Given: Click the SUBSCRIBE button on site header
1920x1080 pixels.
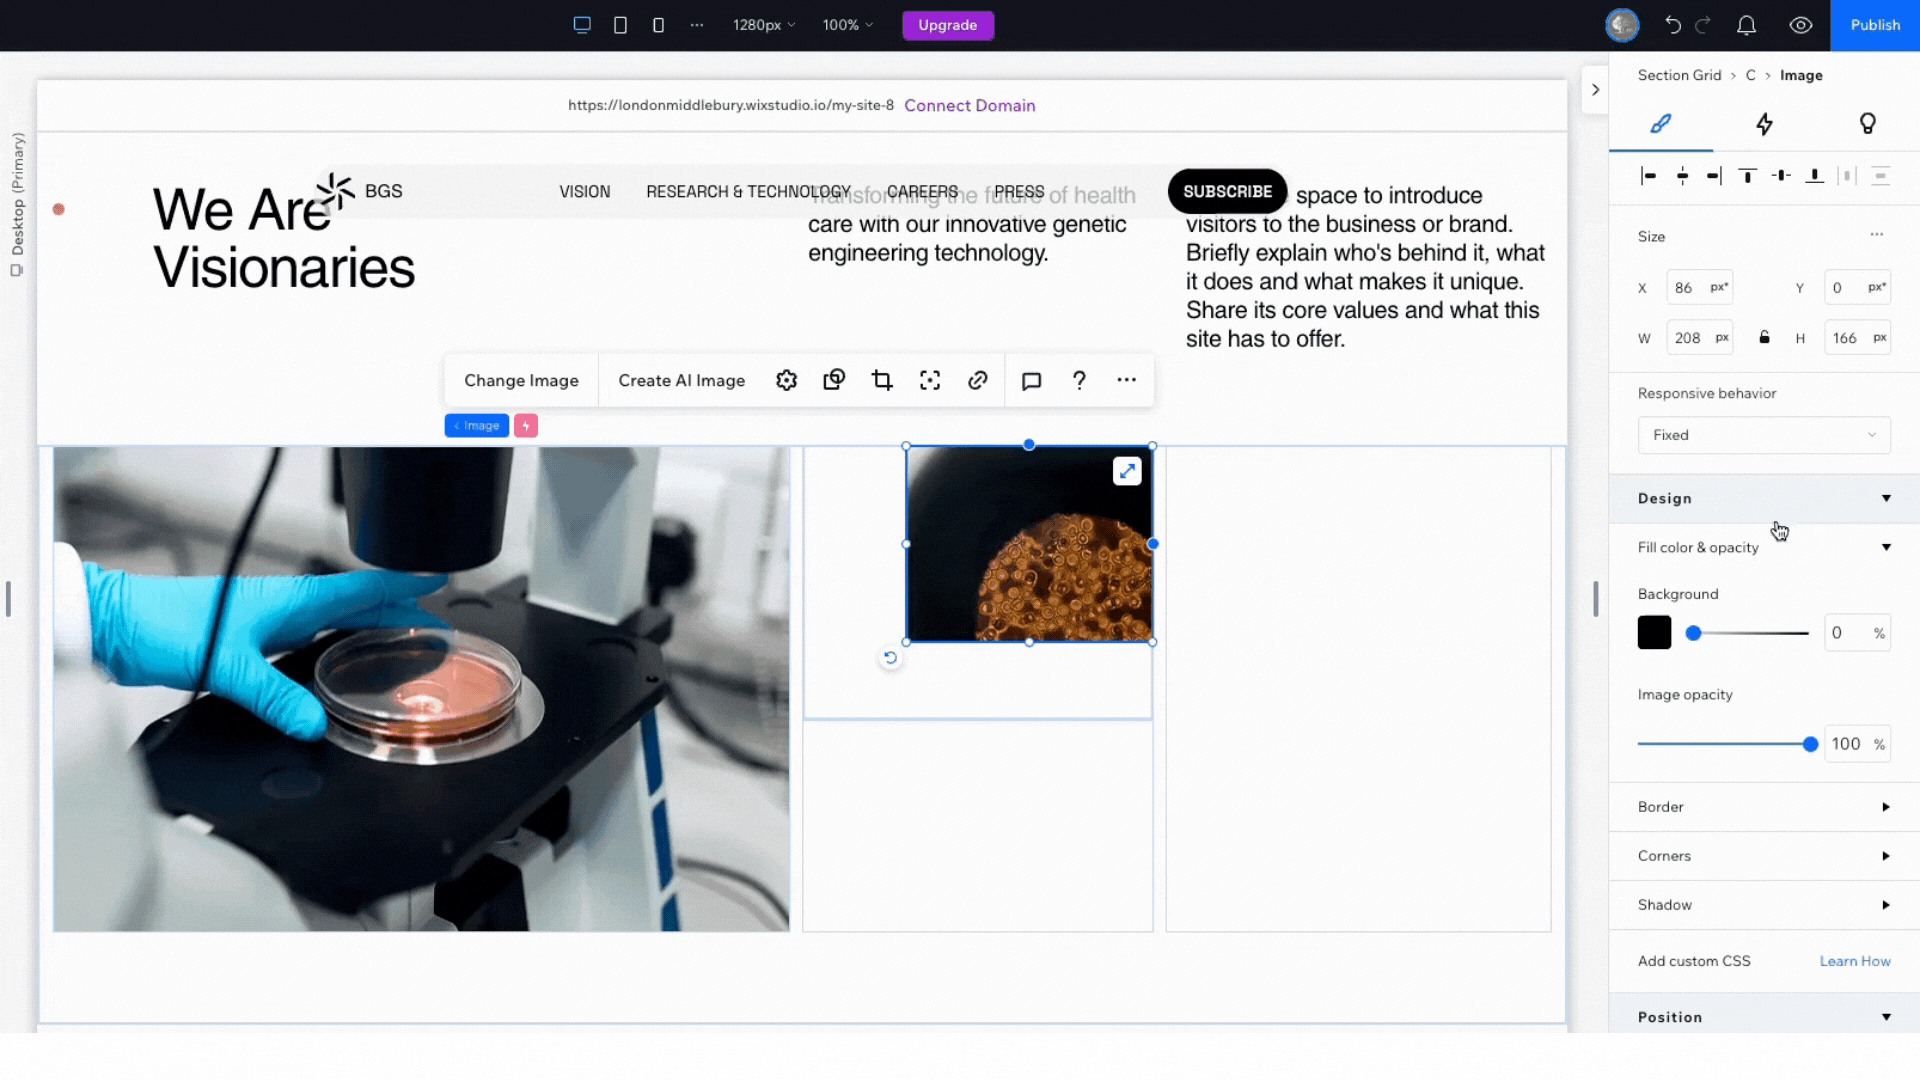Looking at the screenshot, I should pyautogui.click(x=1227, y=192).
